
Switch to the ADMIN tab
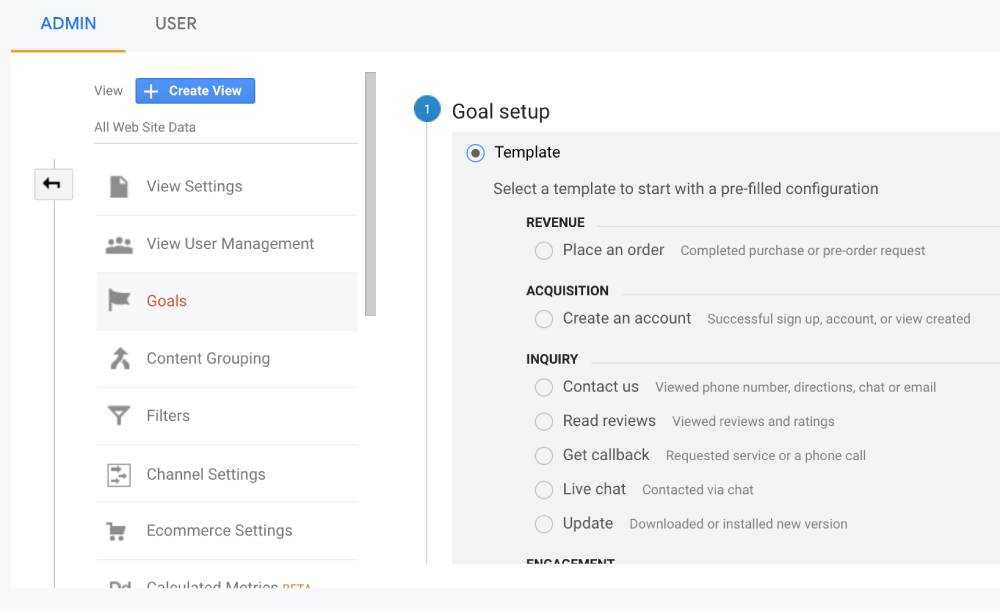(68, 24)
